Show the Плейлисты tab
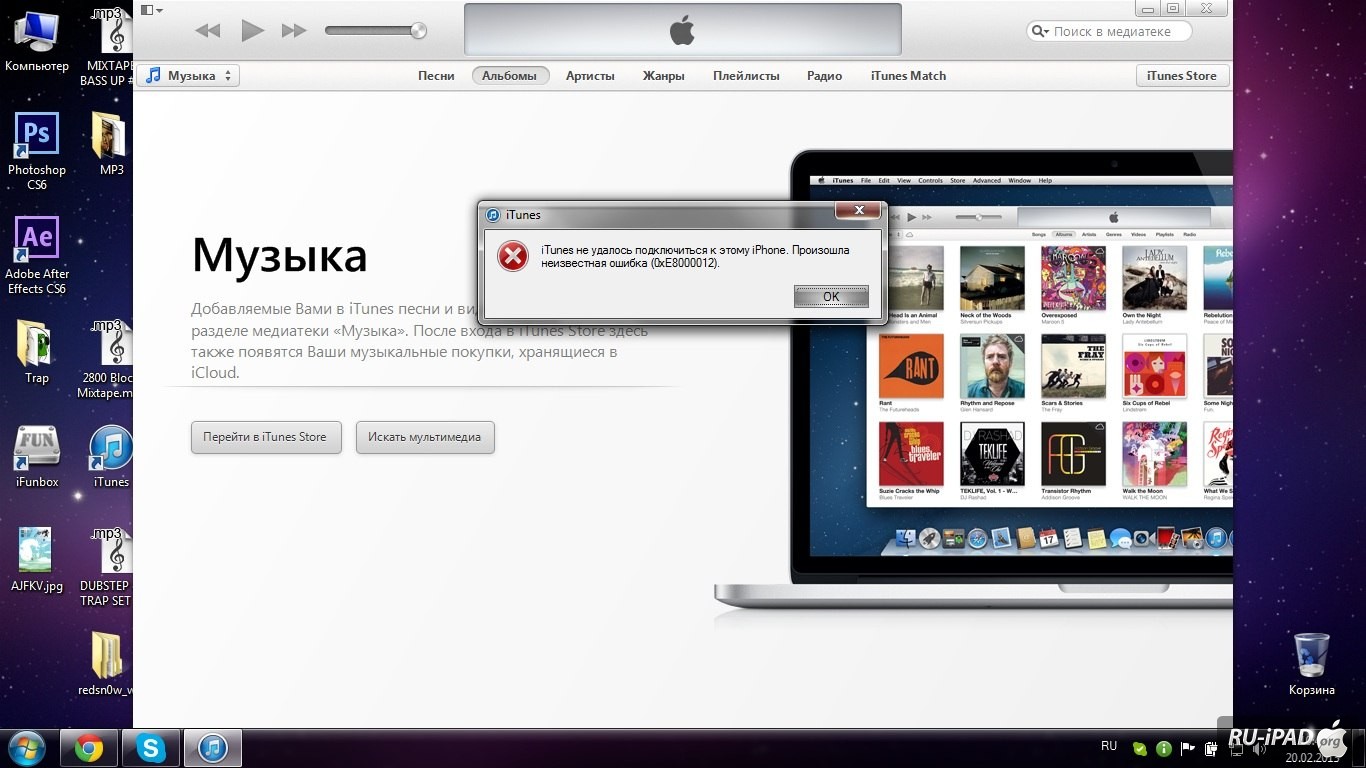The width and height of the screenshot is (1366, 768). coord(746,76)
